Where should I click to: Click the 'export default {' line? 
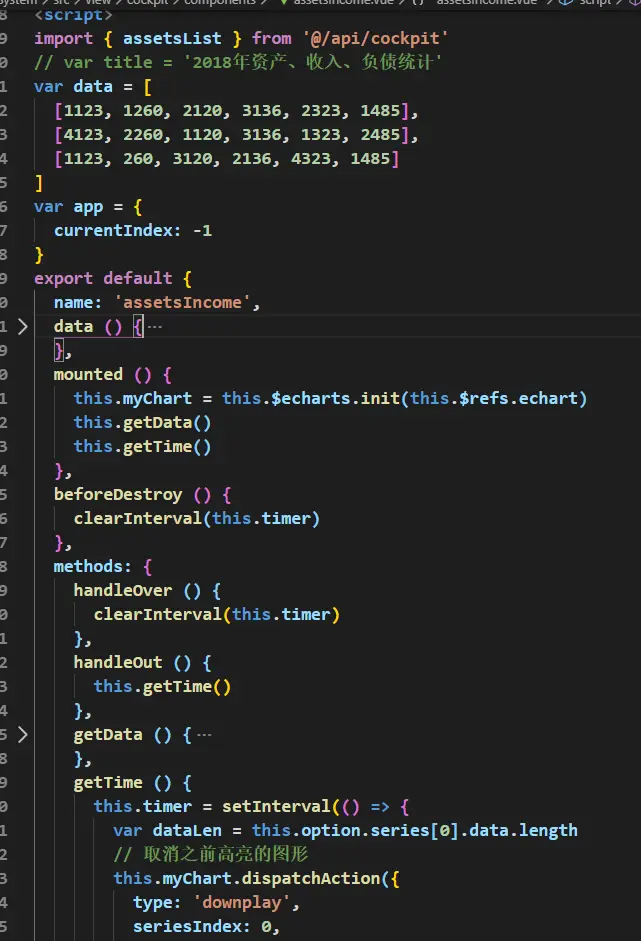(x=113, y=278)
